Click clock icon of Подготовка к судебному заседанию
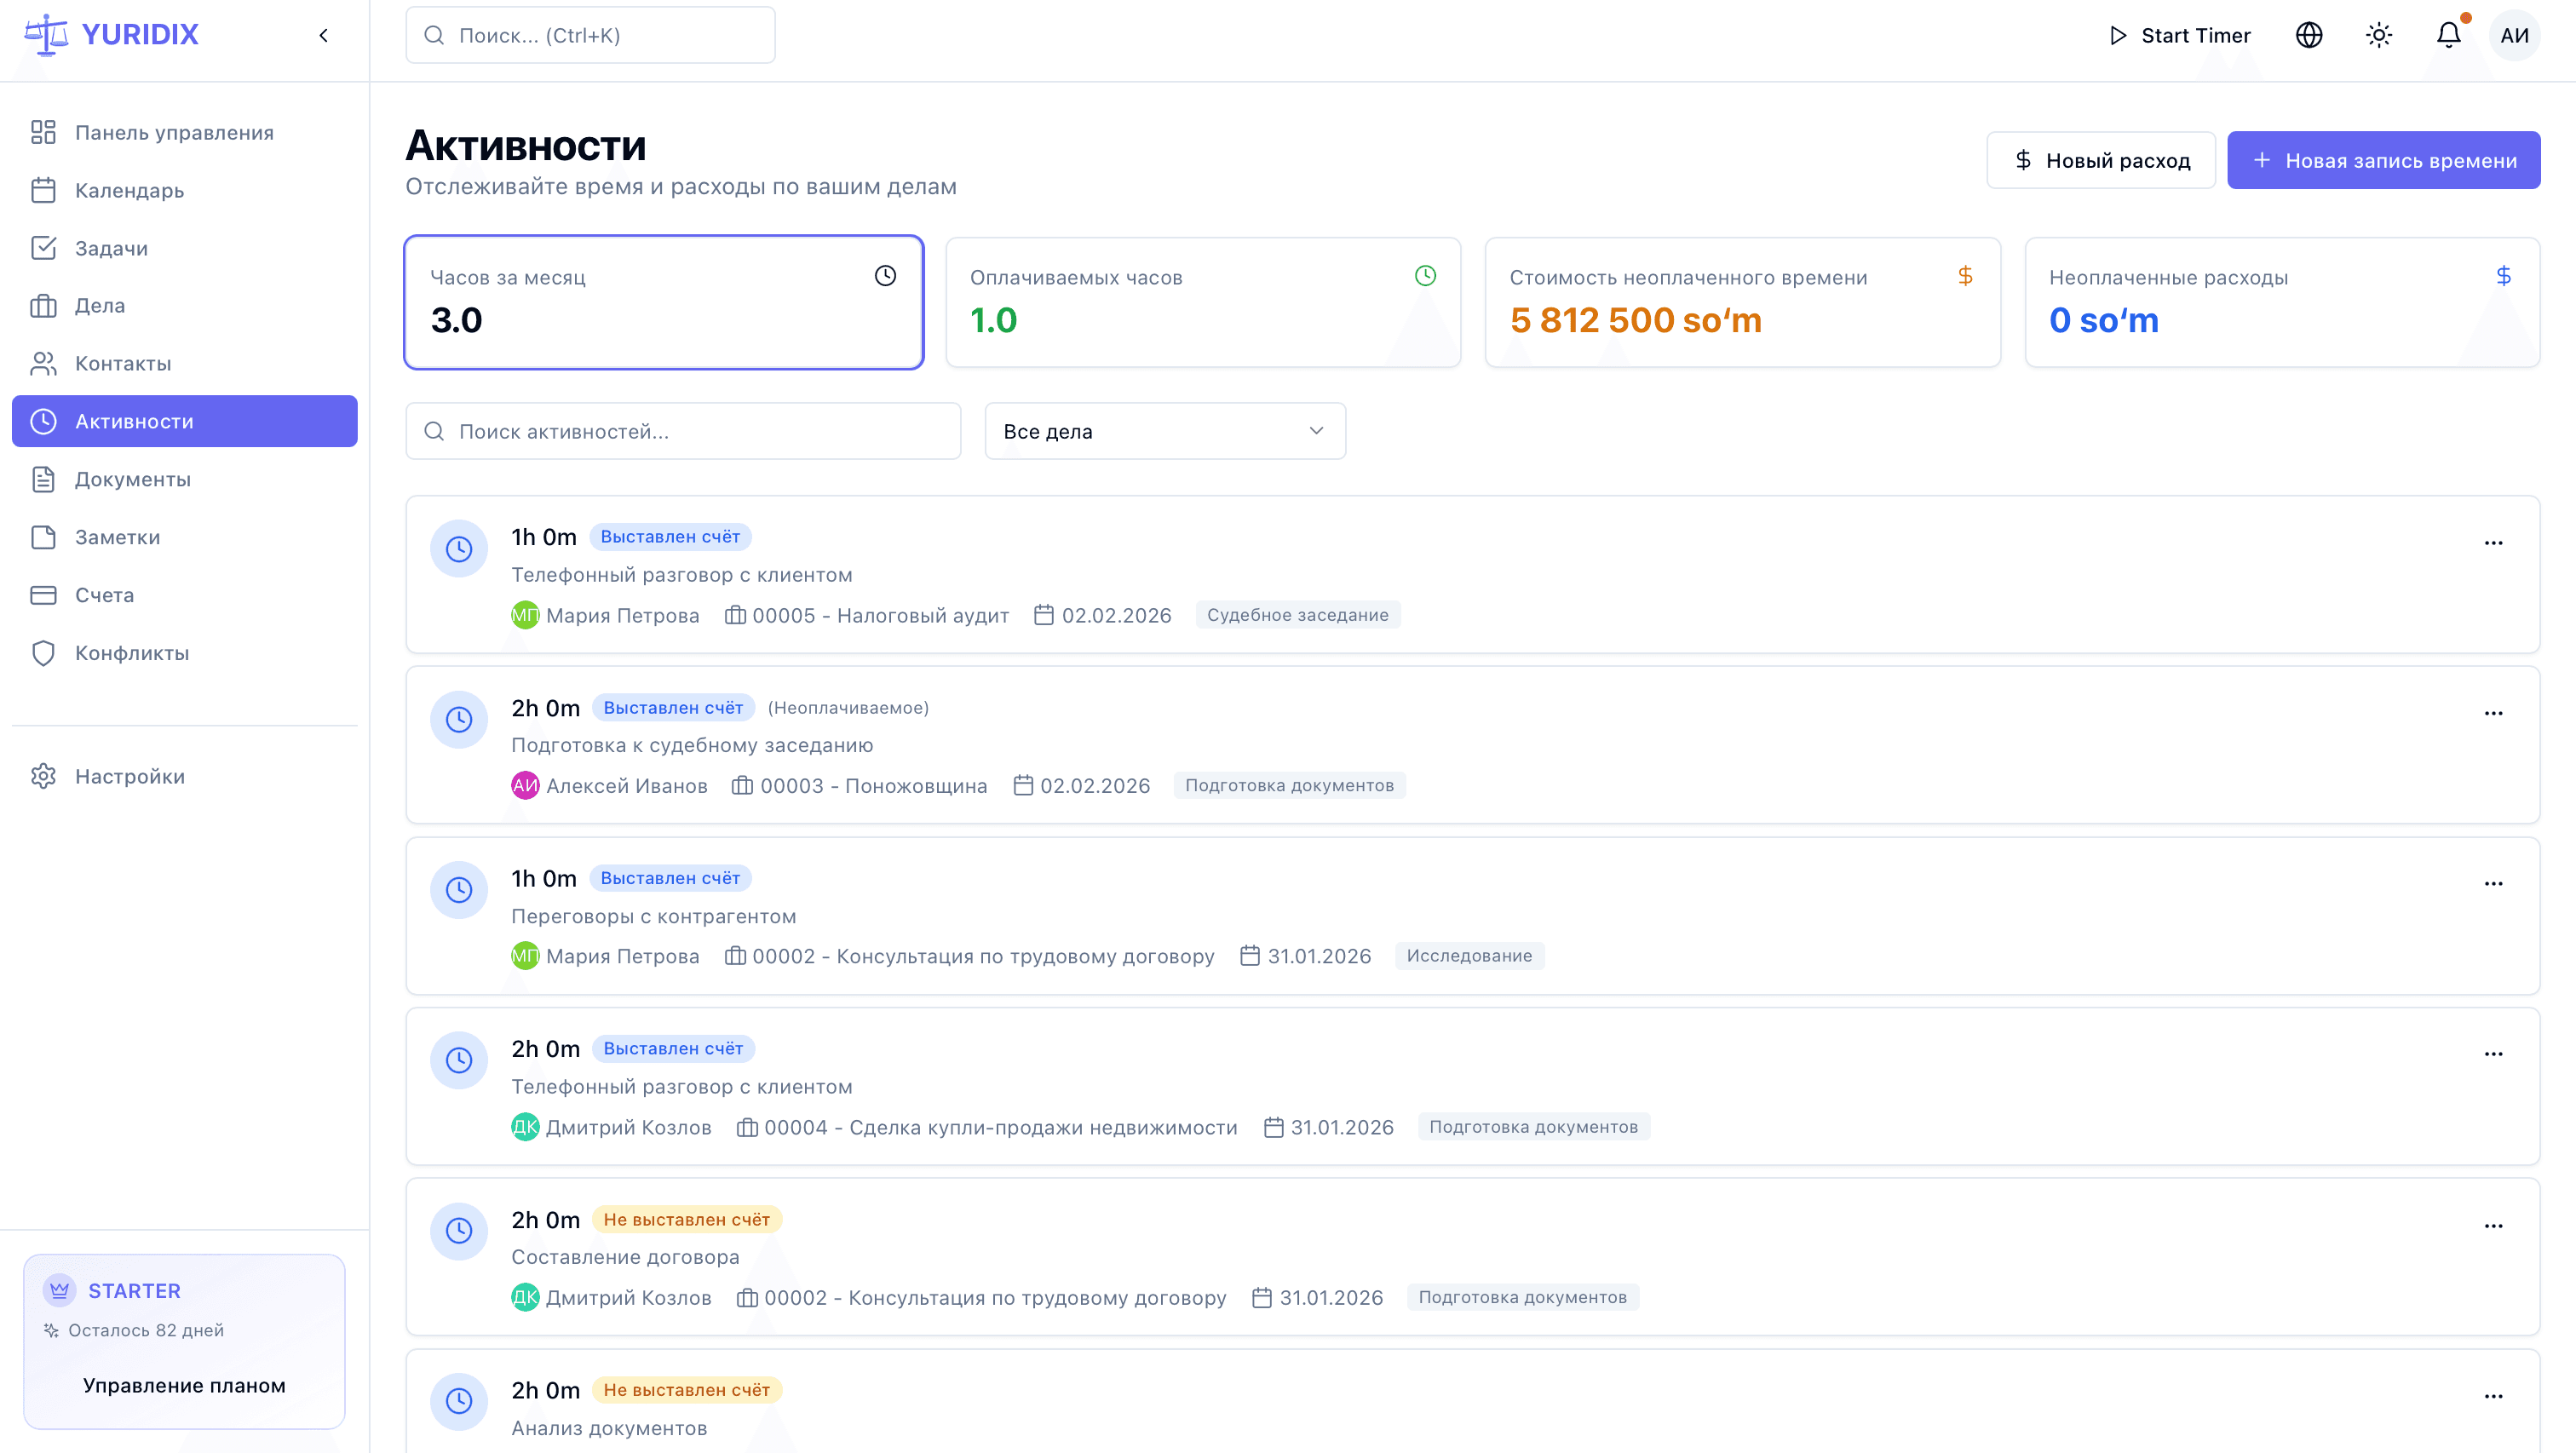 click(x=459, y=720)
